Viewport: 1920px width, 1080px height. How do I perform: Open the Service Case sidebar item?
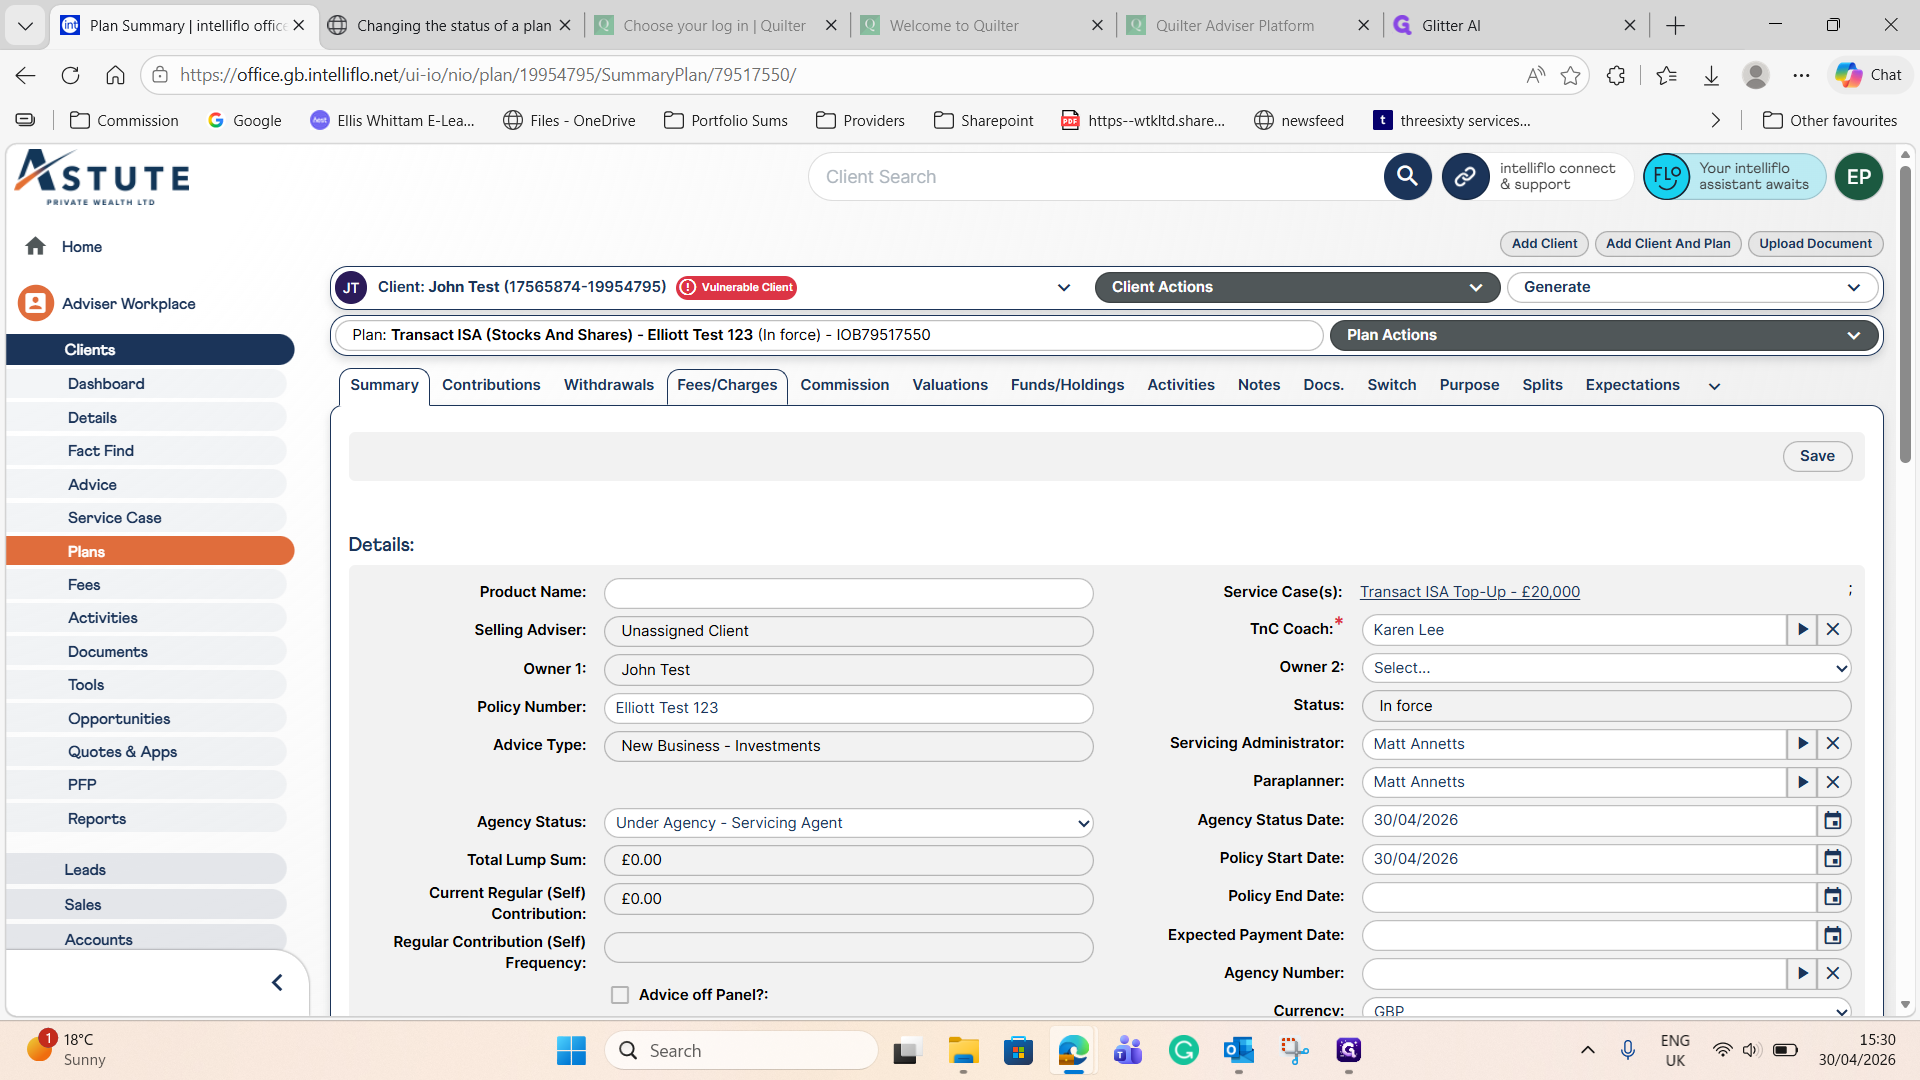tap(146, 518)
